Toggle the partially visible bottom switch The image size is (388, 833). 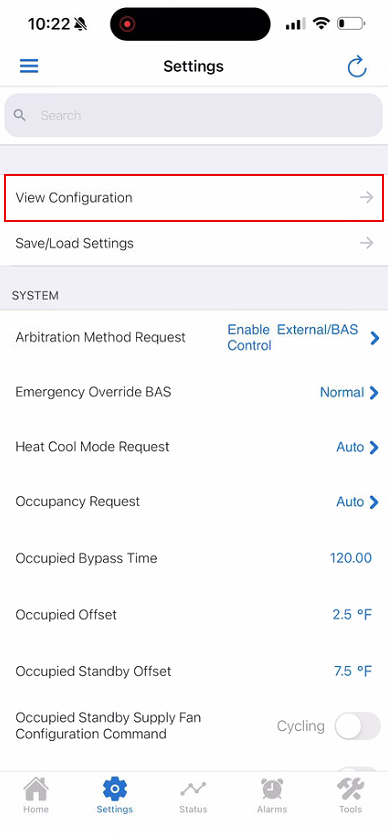357,769
